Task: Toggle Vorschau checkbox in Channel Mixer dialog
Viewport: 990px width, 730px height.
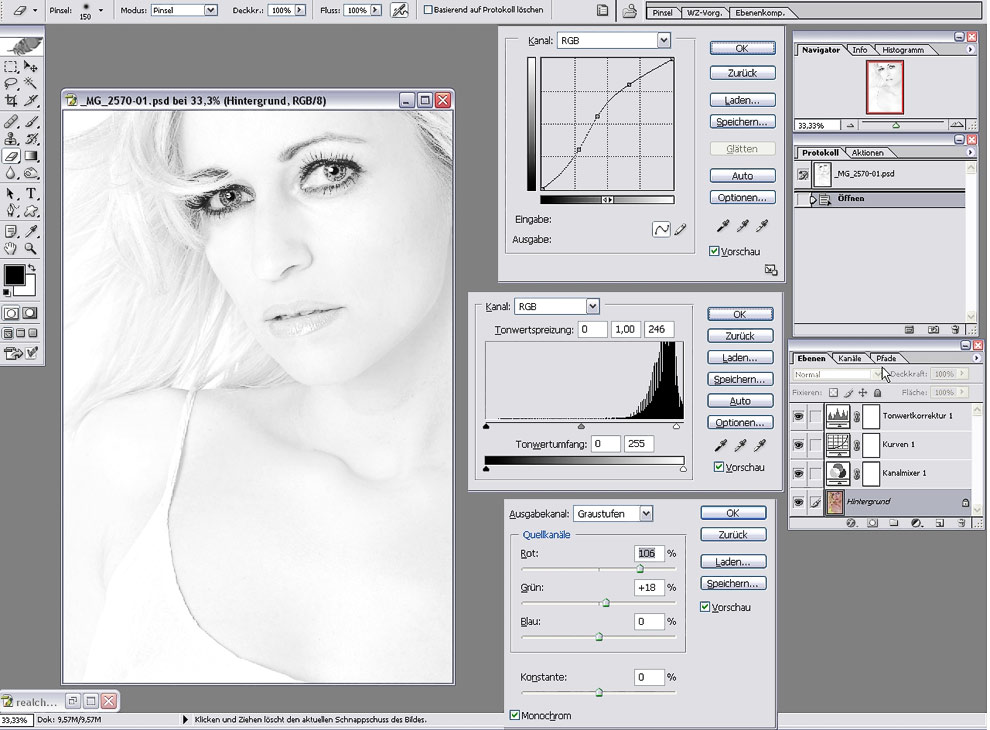Action: [x=705, y=607]
